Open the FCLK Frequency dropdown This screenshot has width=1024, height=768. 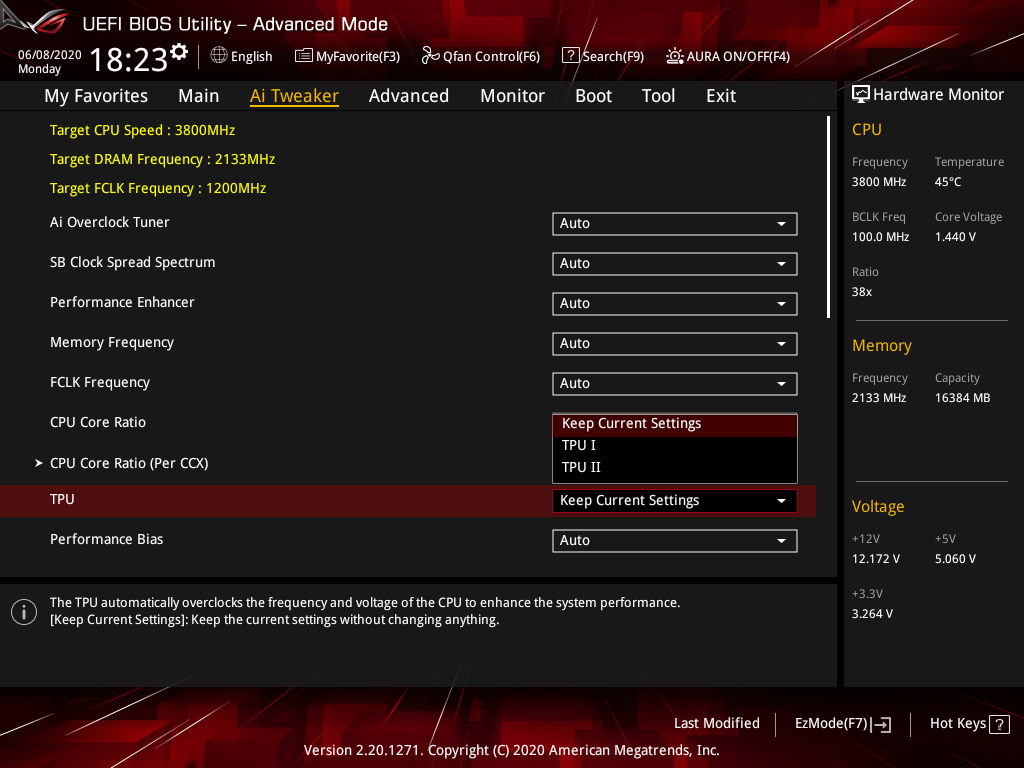click(x=675, y=383)
